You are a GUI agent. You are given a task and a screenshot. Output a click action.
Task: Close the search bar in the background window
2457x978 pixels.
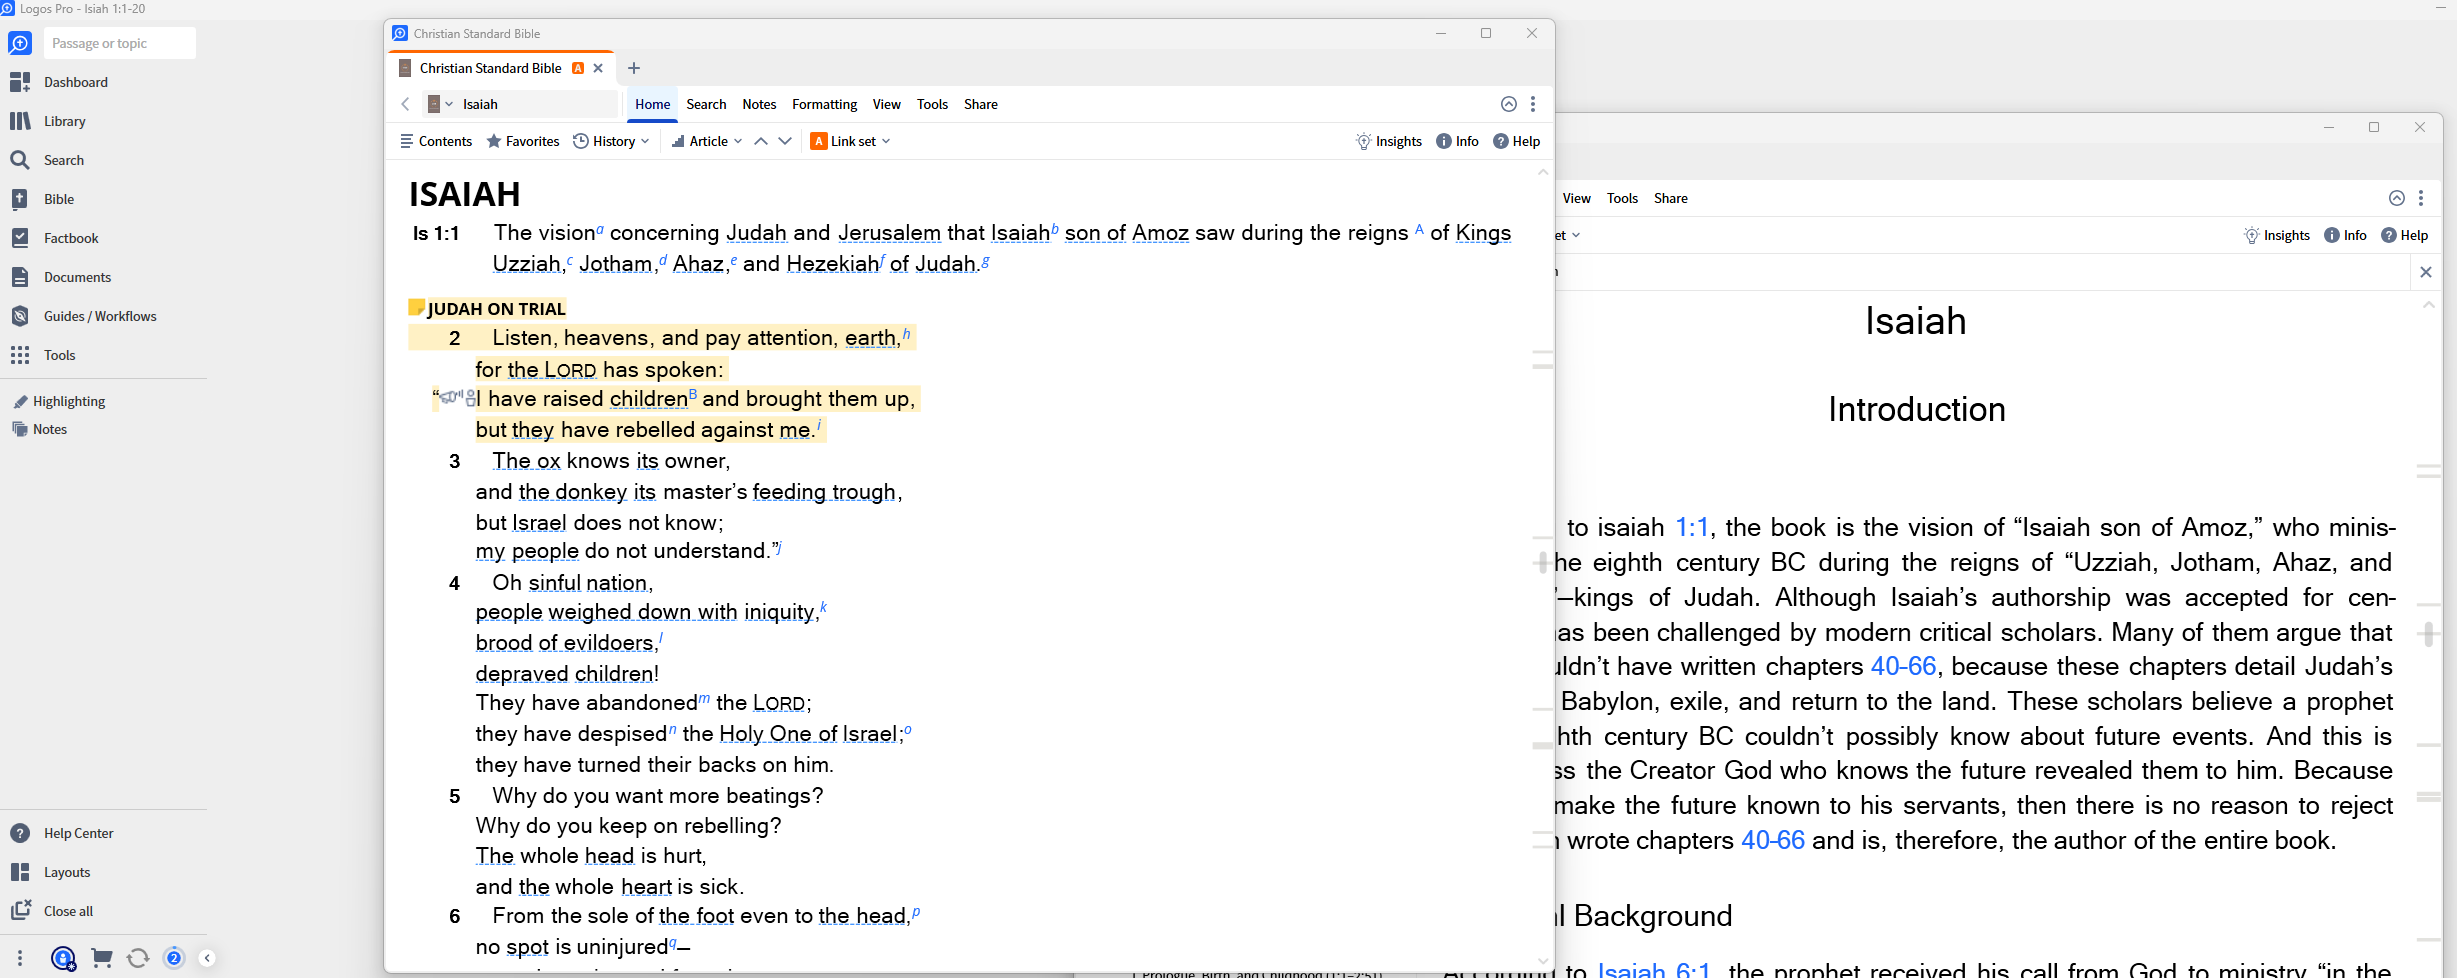tap(2425, 272)
